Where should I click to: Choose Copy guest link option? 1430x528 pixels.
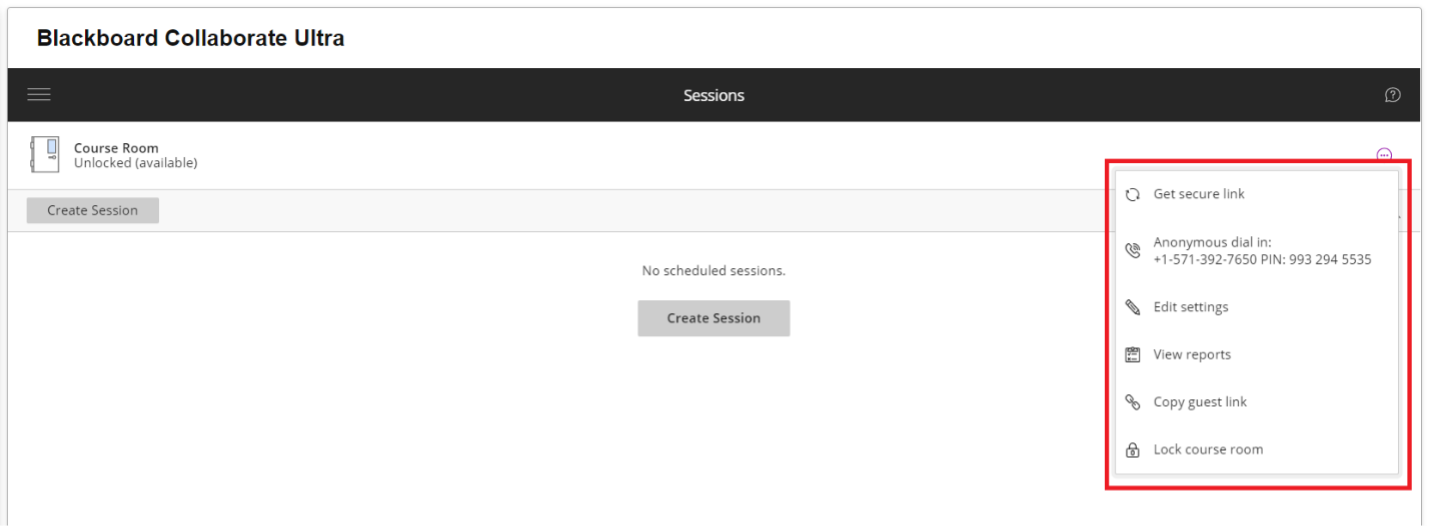click(x=1257, y=402)
